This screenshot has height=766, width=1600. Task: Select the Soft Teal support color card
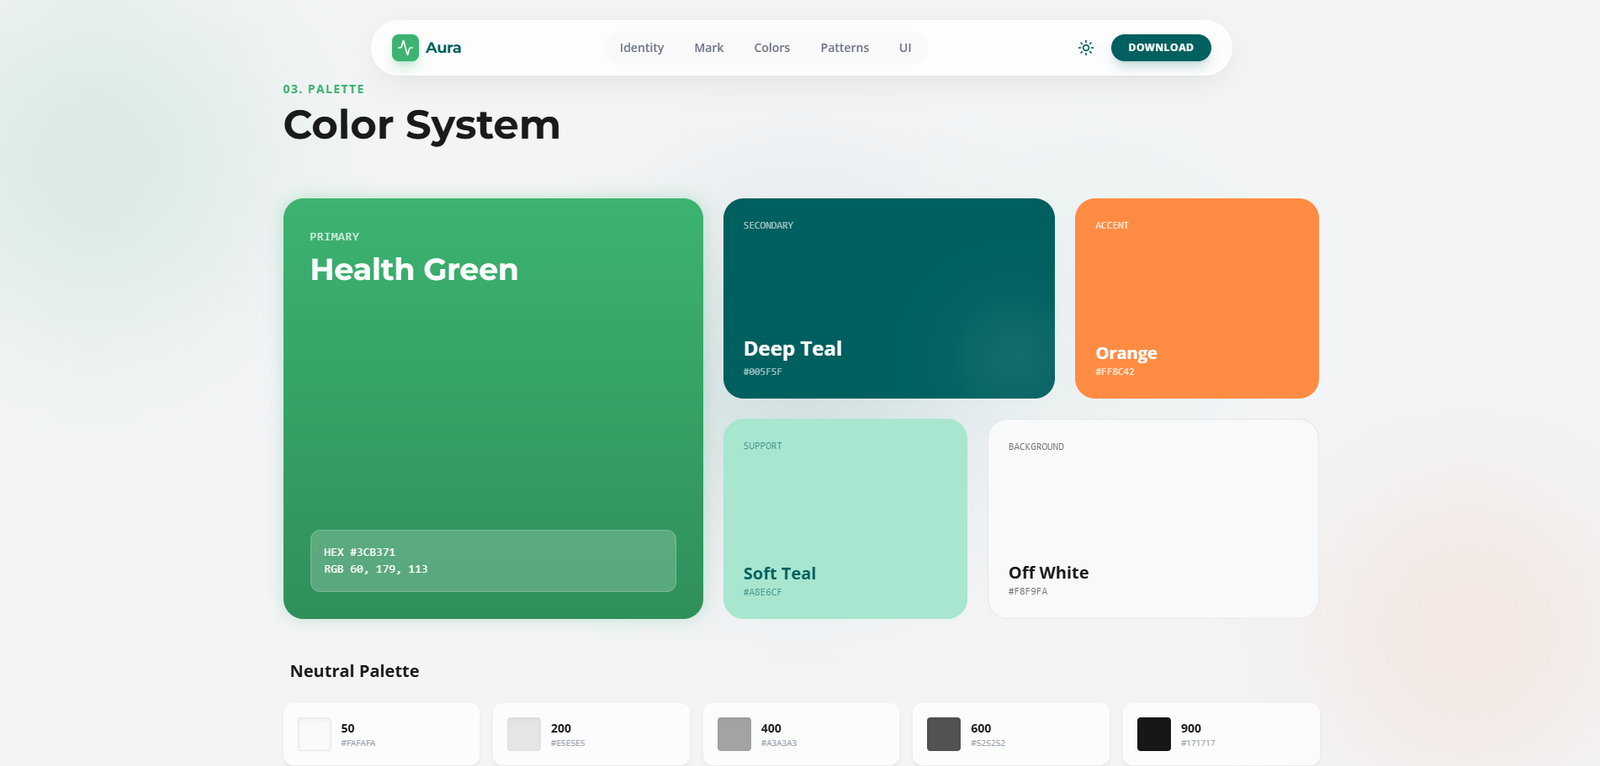[845, 518]
